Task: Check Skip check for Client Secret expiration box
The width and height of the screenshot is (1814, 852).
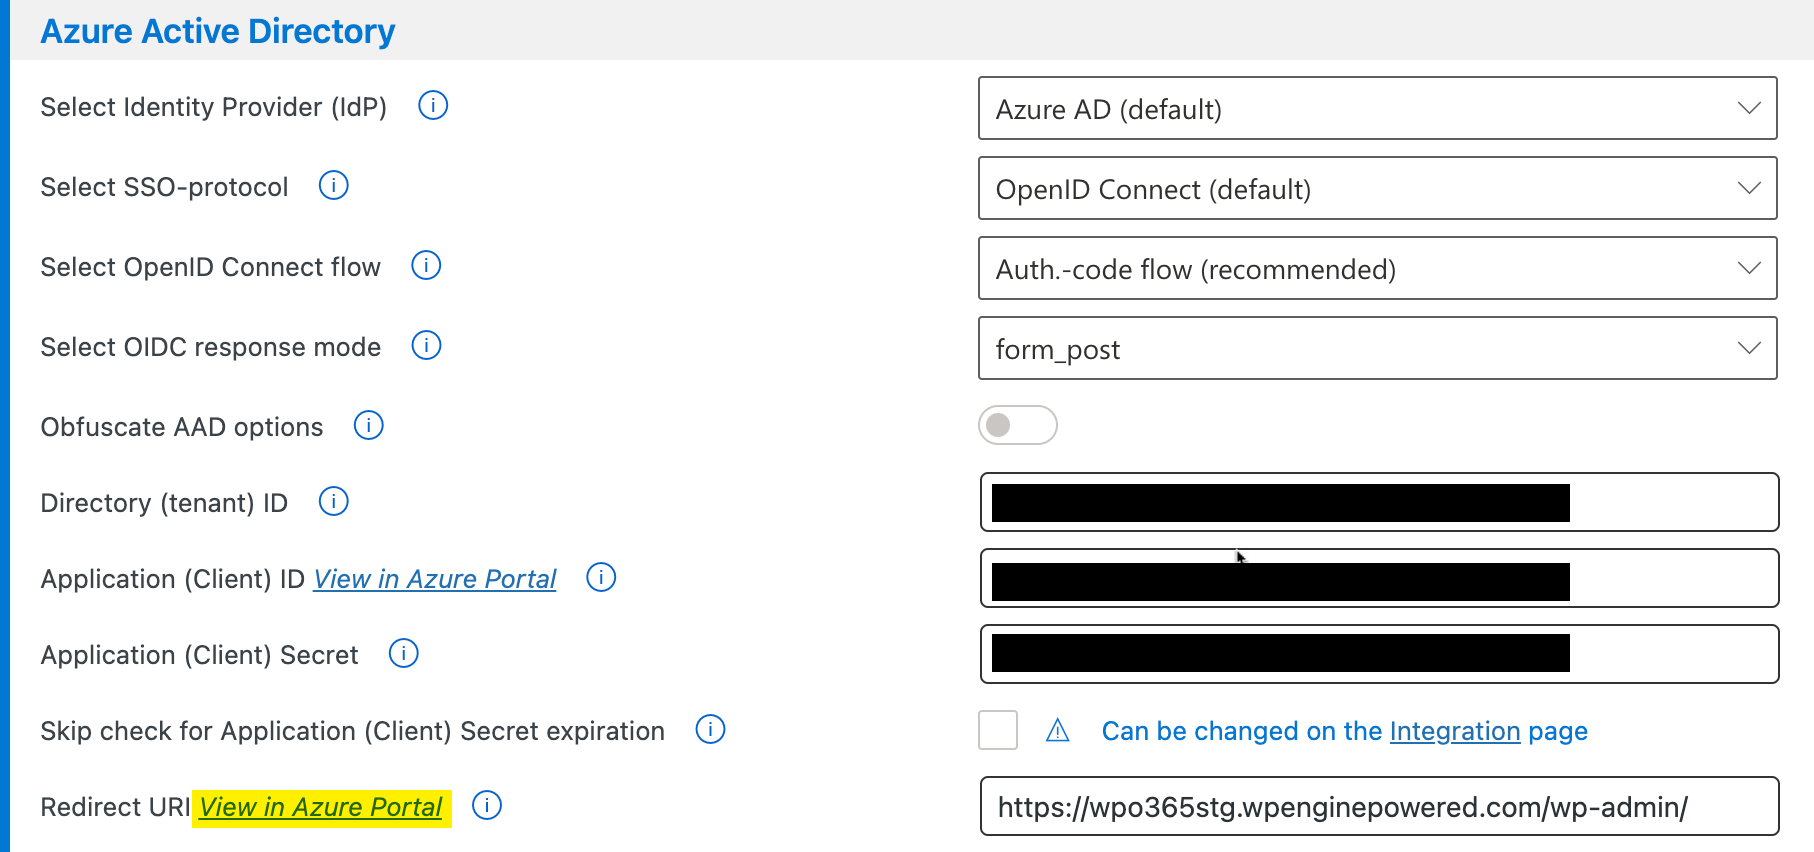Action: [x=998, y=730]
